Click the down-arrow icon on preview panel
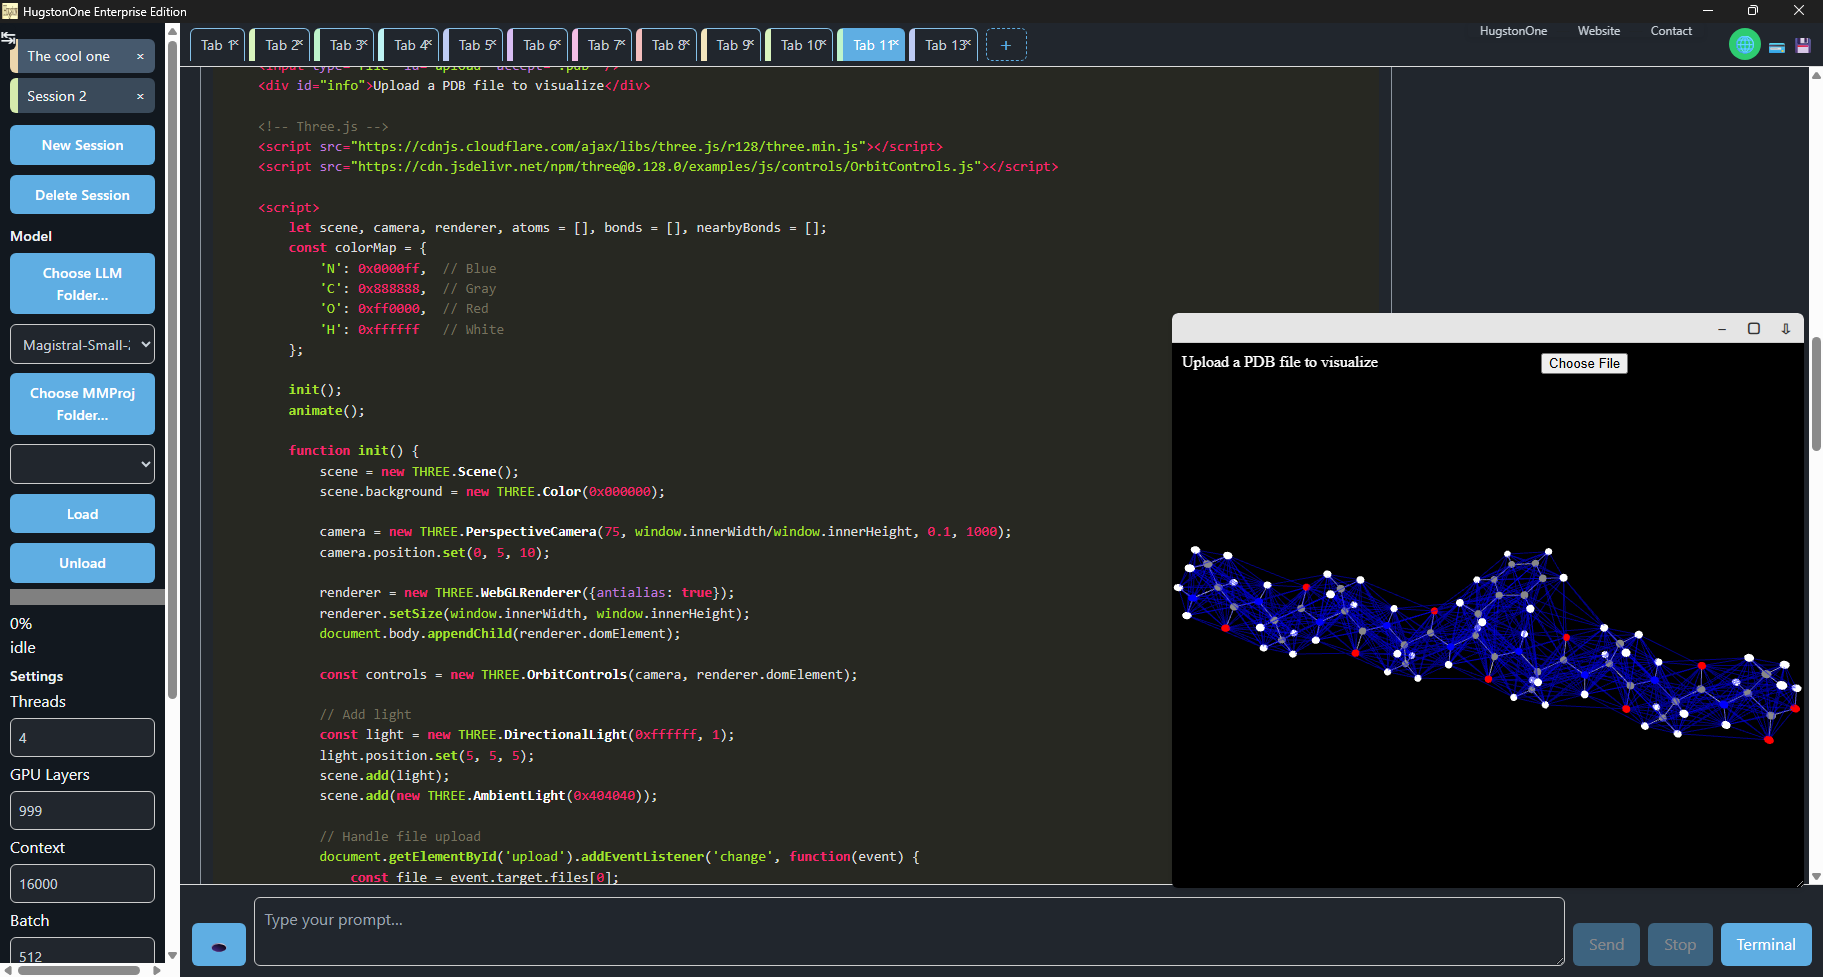 click(1786, 329)
